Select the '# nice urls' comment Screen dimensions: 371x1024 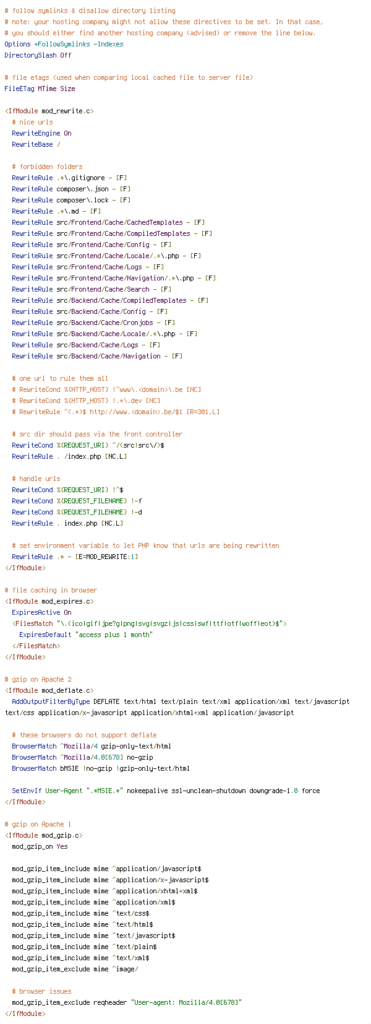tap(32, 122)
